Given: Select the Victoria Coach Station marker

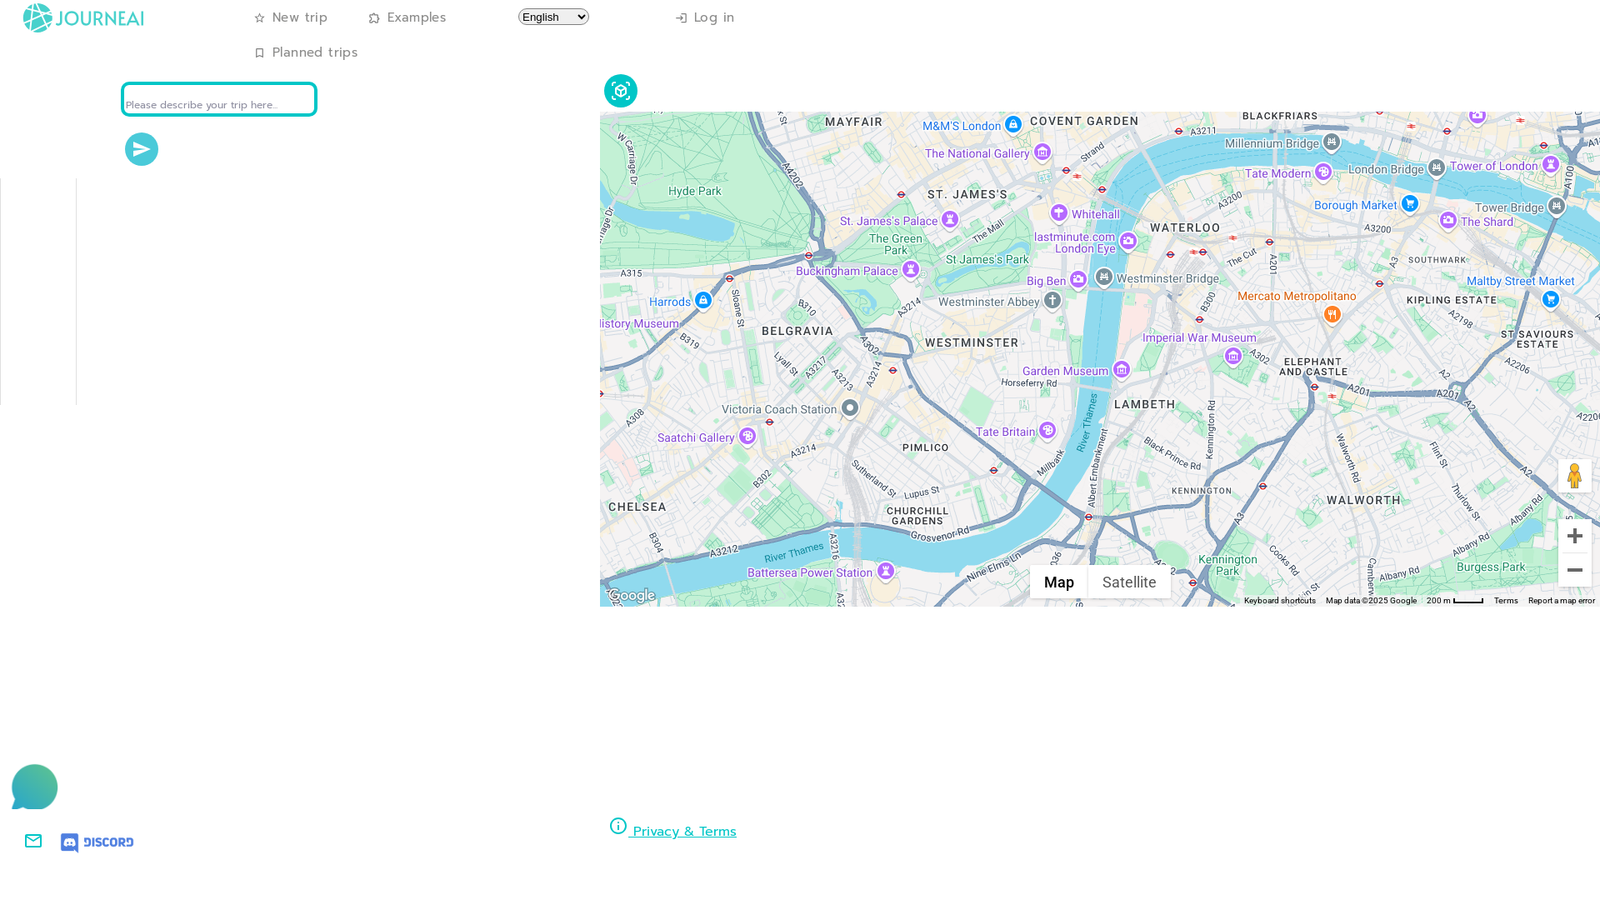Looking at the screenshot, I should pyautogui.click(x=850, y=407).
